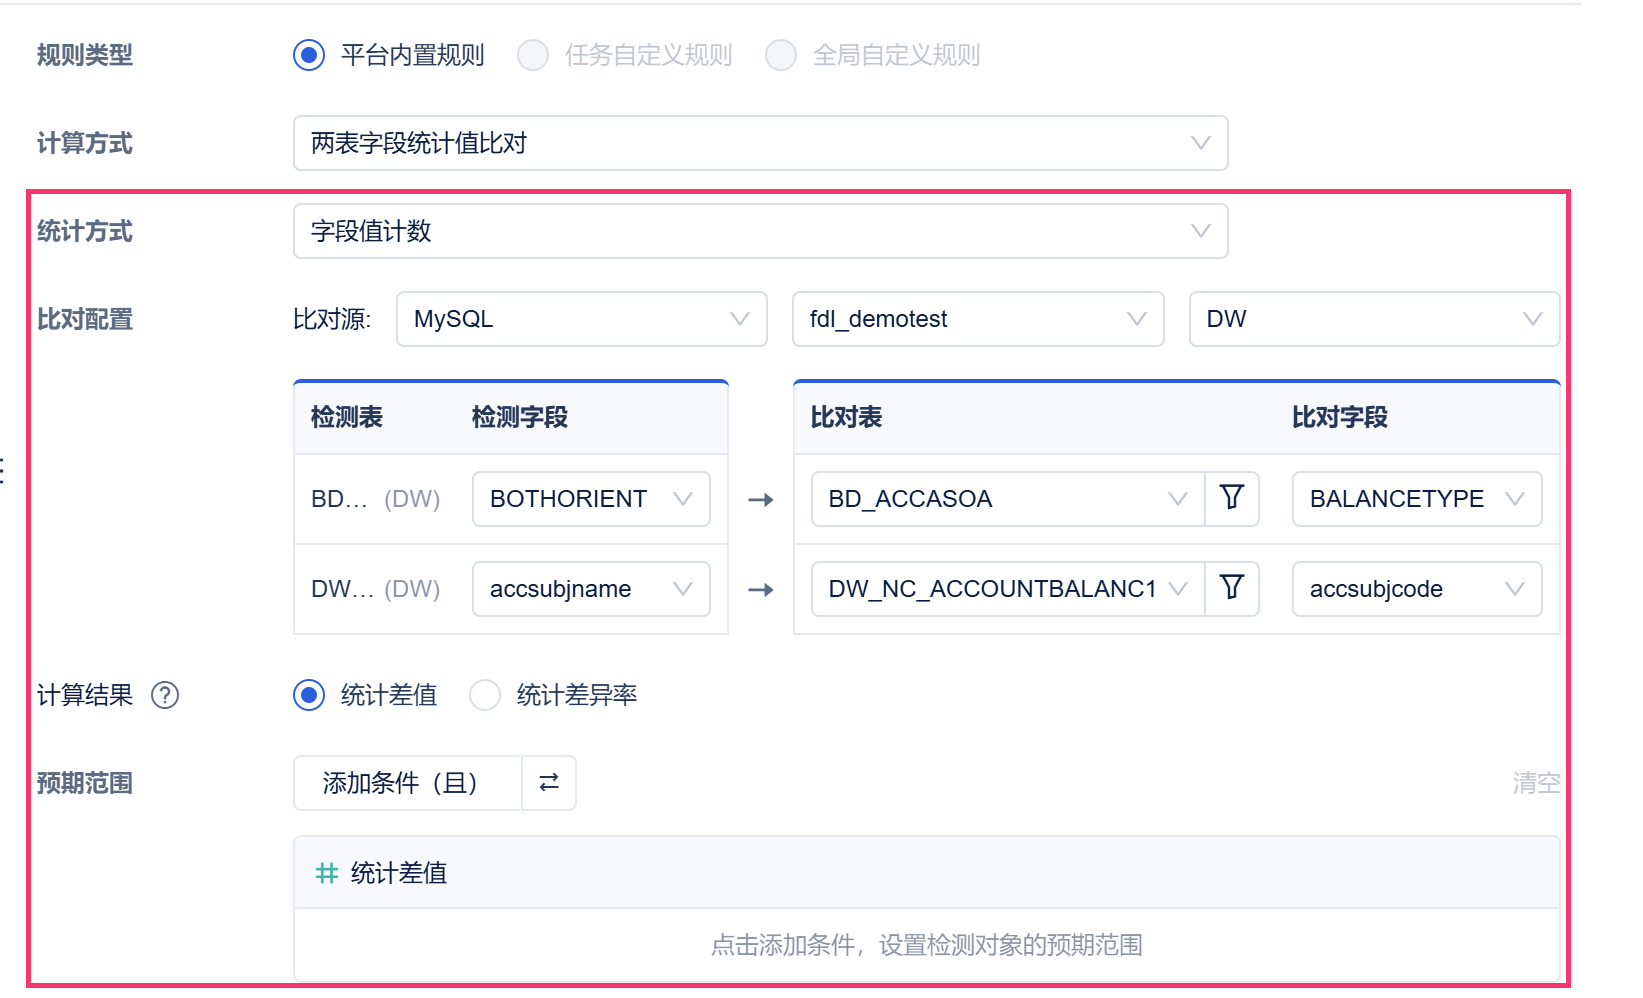Viewport: 1643px width, 998px height.
Task: Click filter icon next to BD_ACCASOA table
Action: coord(1232,498)
